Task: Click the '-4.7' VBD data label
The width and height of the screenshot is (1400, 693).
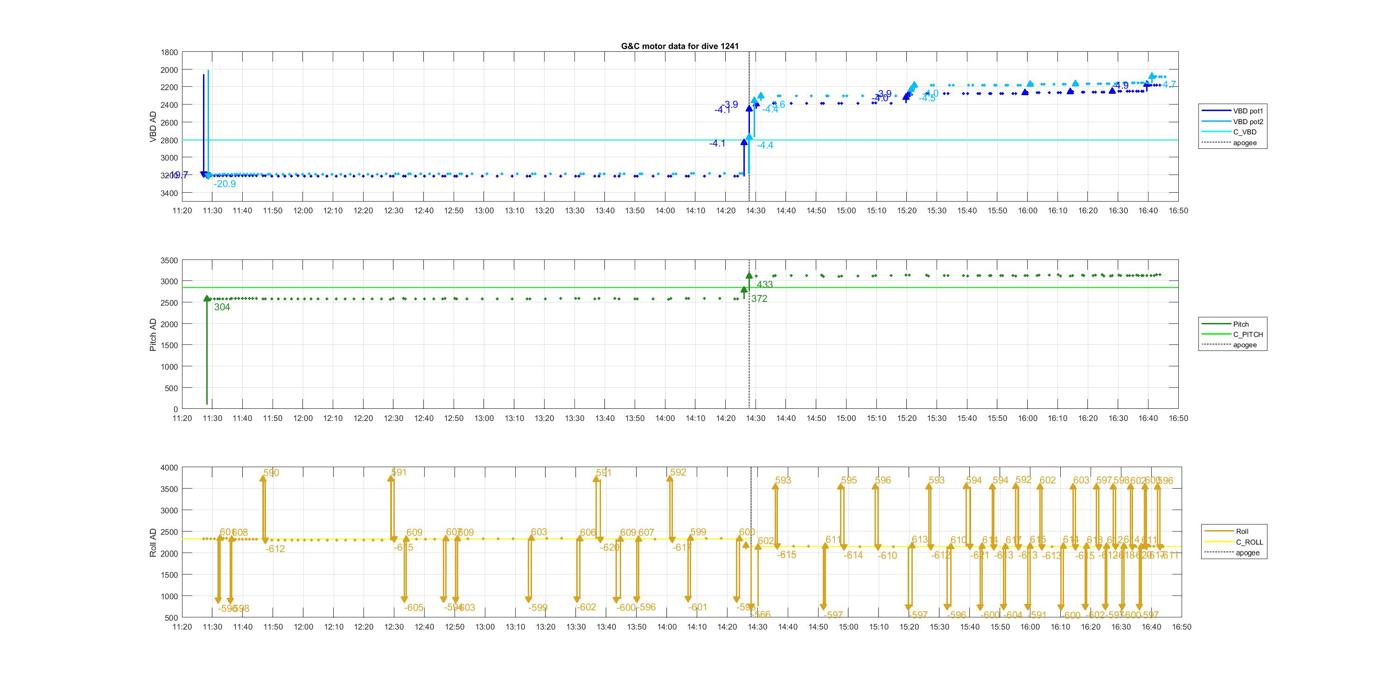Action: tap(1169, 85)
